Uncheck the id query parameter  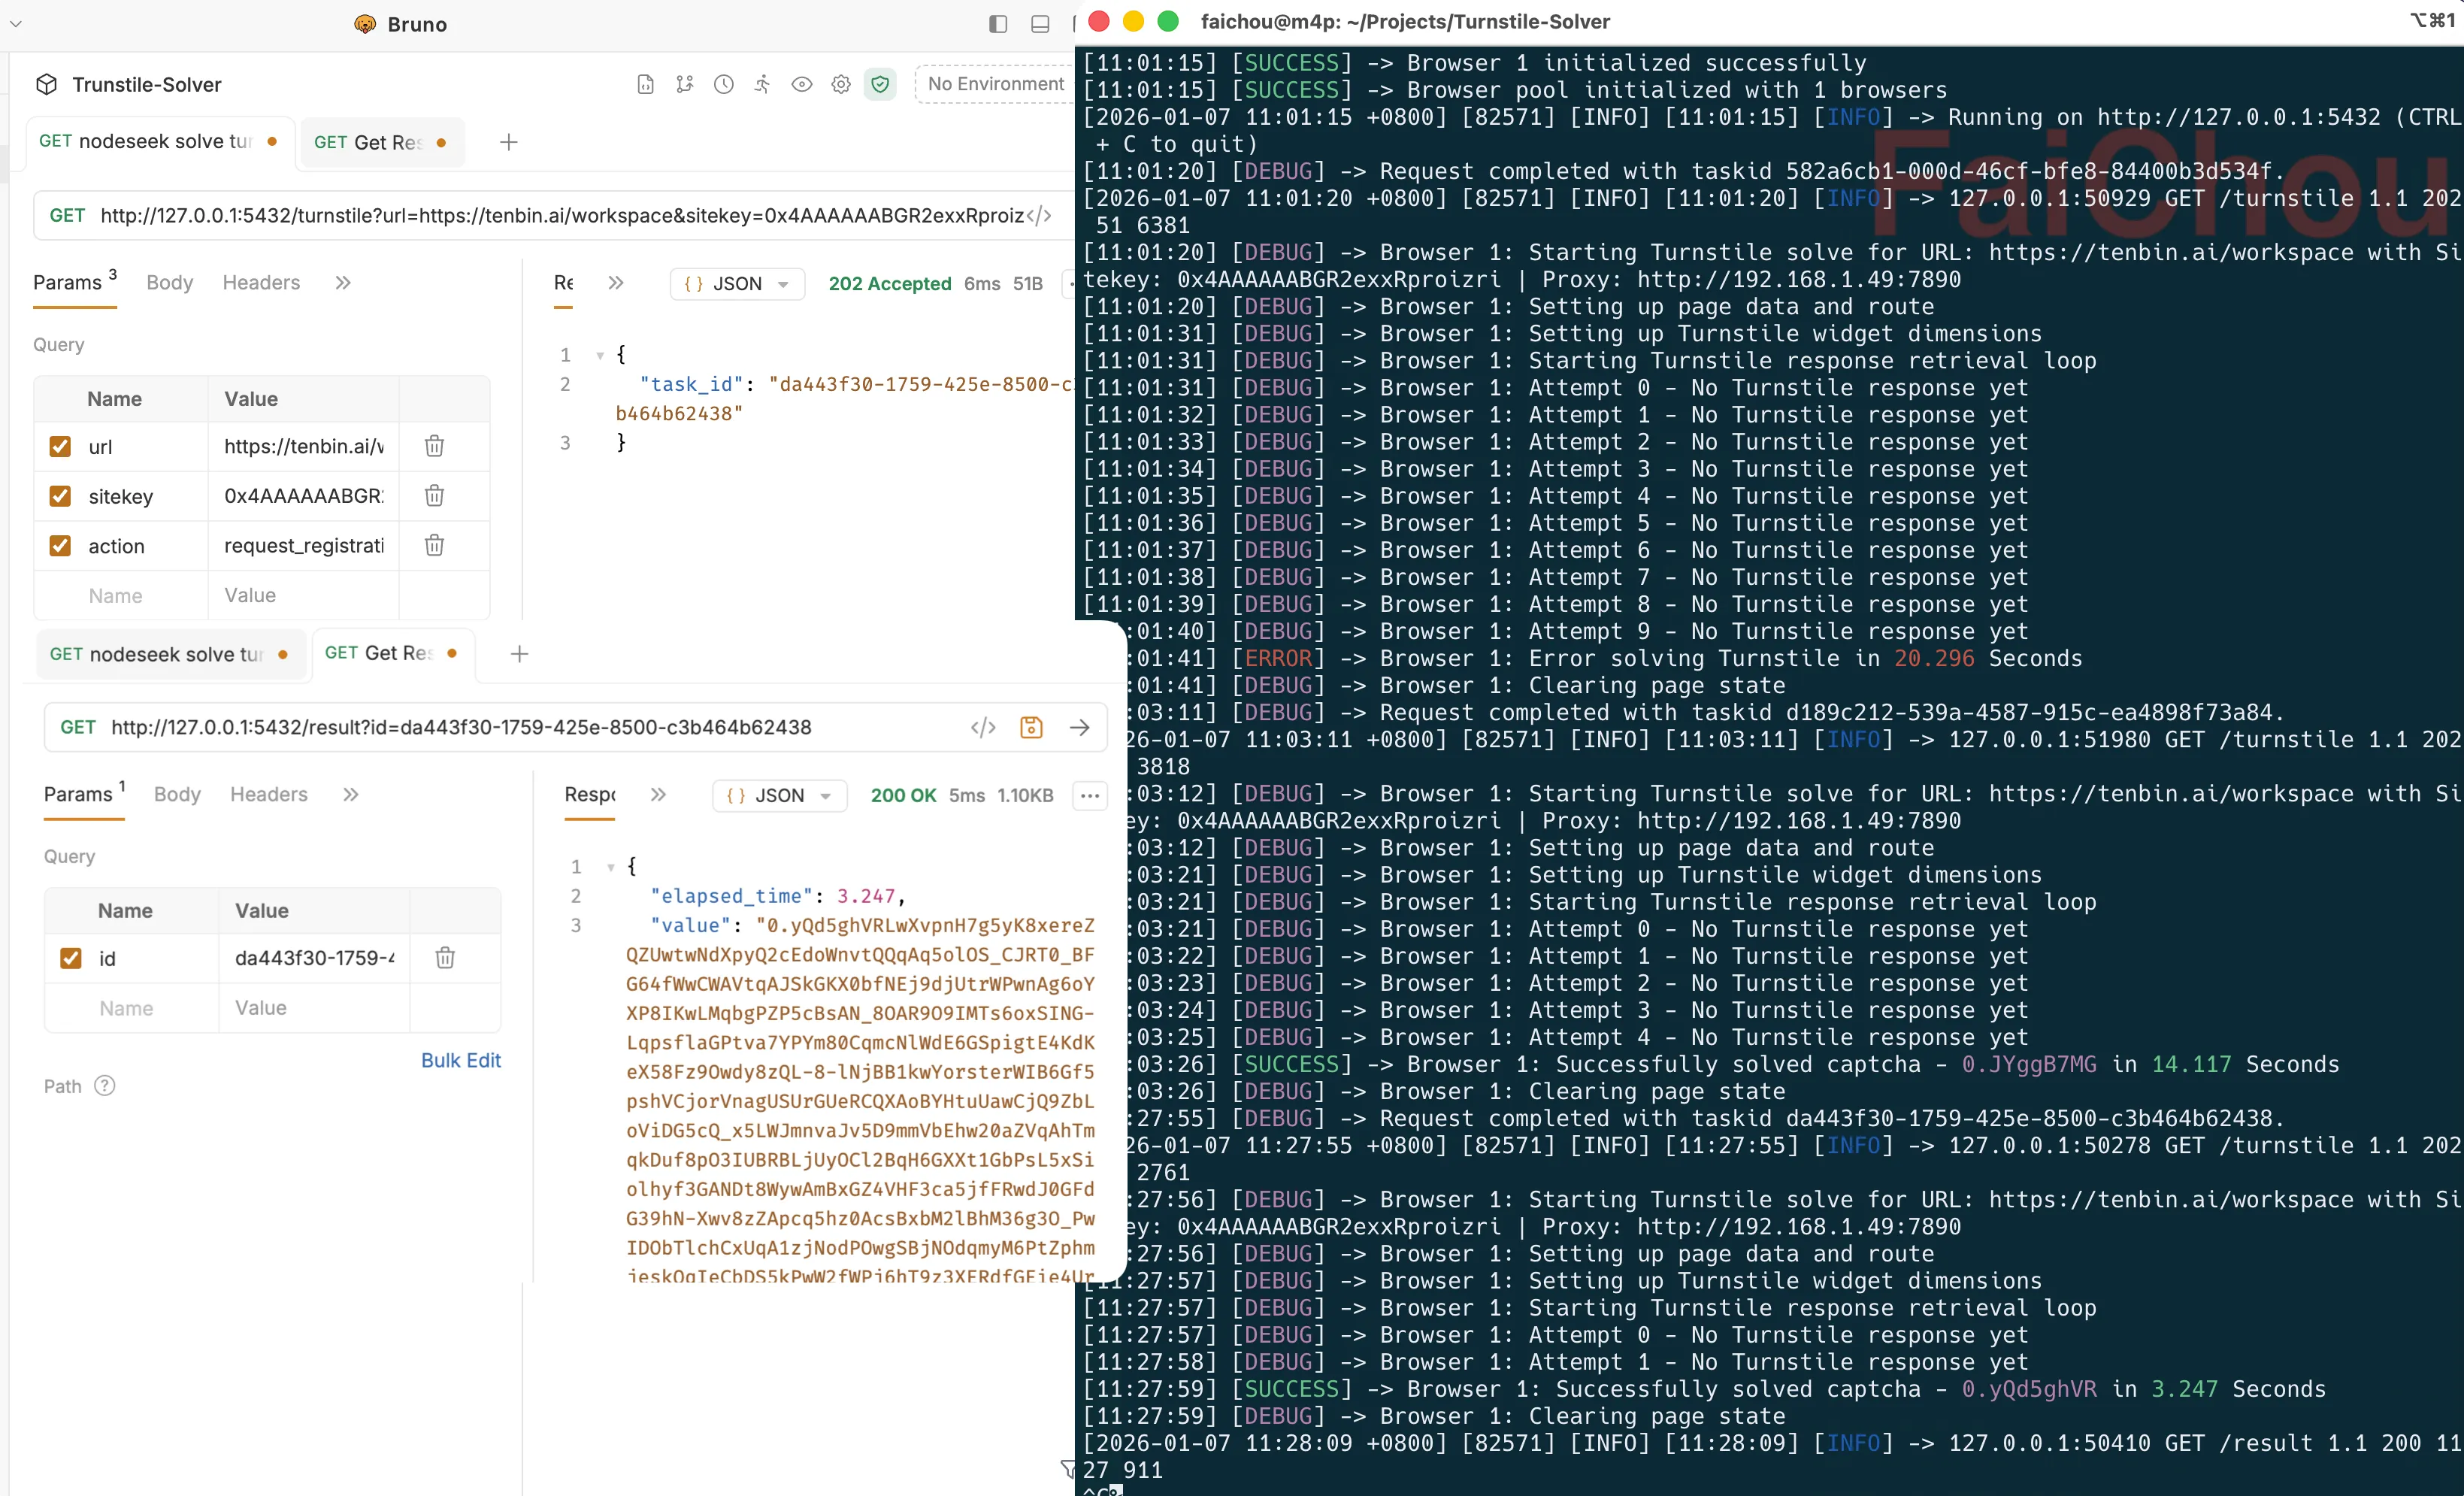(x=71, y=958)
